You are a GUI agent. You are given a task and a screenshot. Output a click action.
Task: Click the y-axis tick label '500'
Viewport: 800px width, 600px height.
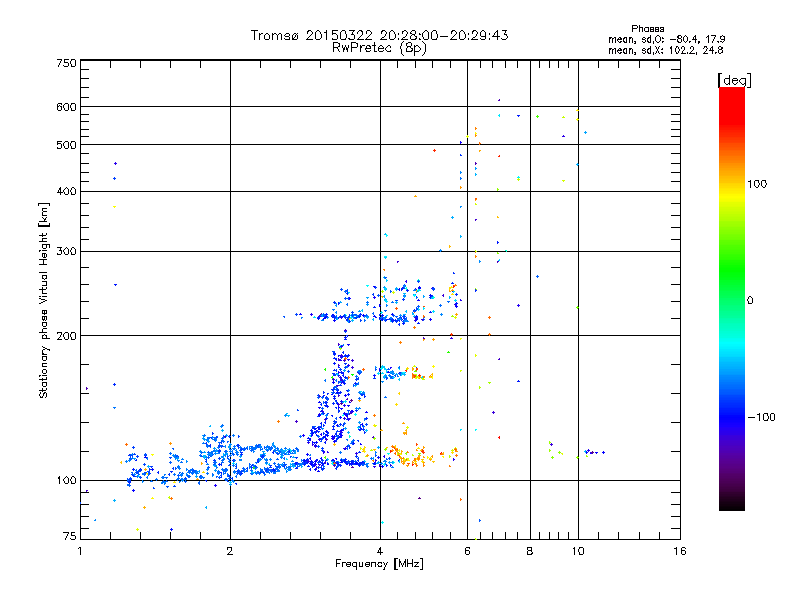tap(67, 145)
